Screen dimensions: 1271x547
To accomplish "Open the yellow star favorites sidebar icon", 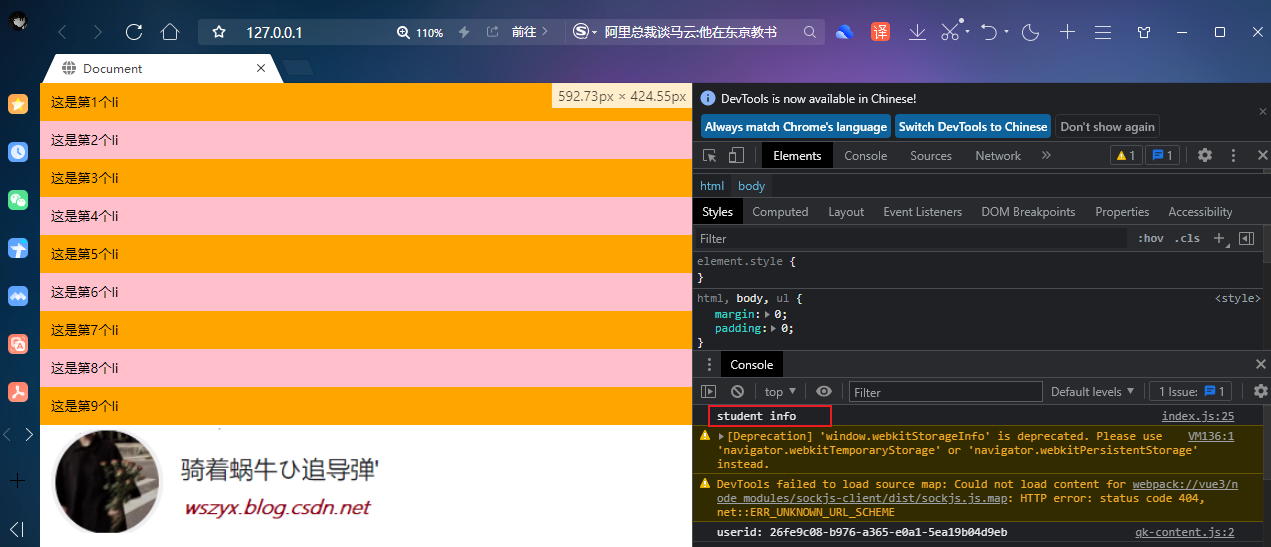I will (x=18, y=104).
